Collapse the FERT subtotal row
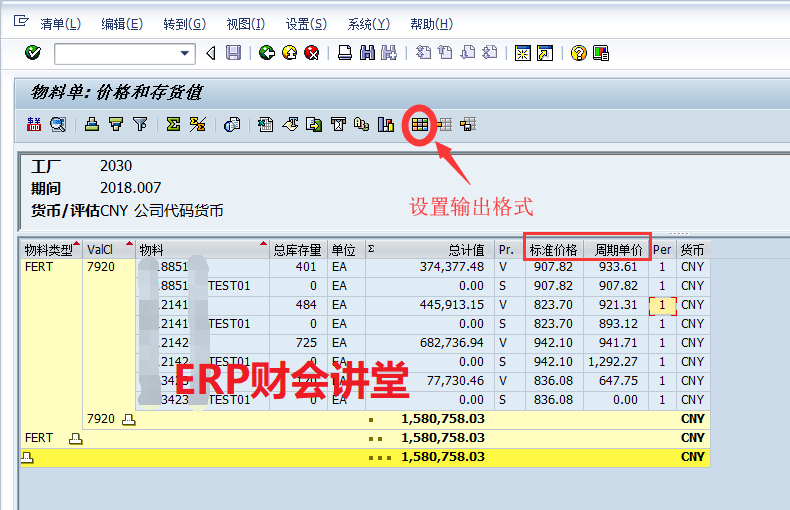790x510 pixels. click(75, 438)
